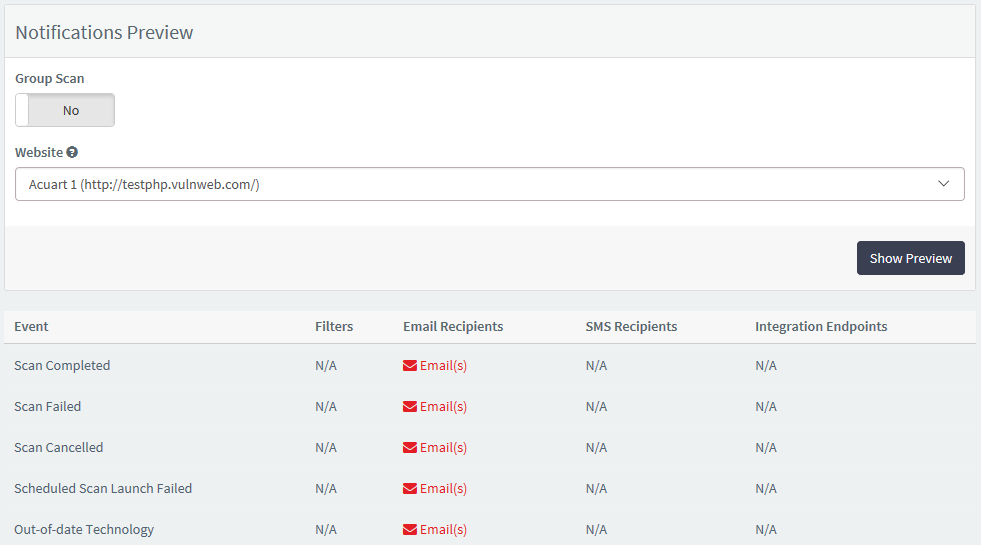Select the Scan Cancelled event text
The height and width of the screenshot is (545, 981).
pyautogui.click(x=59, y=447)
